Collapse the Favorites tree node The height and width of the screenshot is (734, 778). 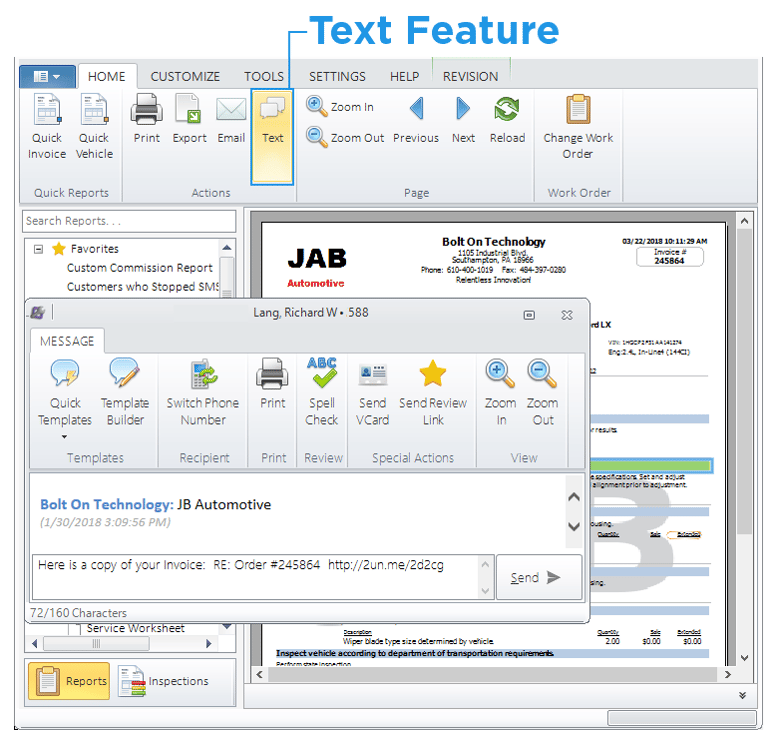pyautogui.click(x=38, y=249)
